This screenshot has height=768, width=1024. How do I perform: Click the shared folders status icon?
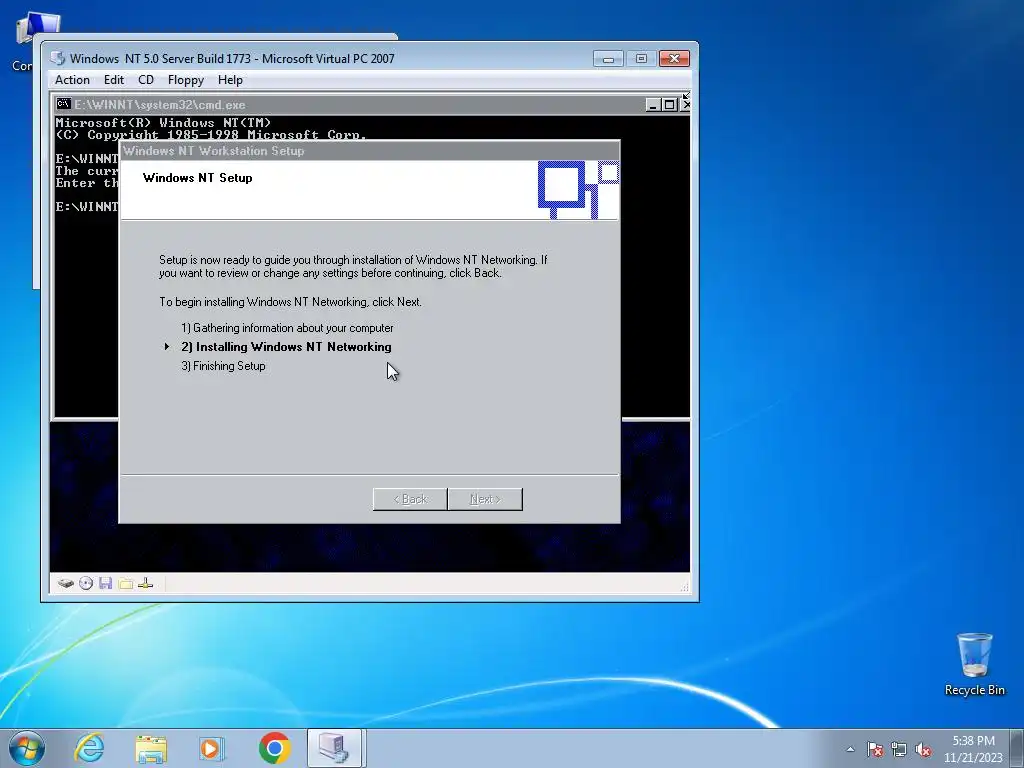click(x=125, y=583)
